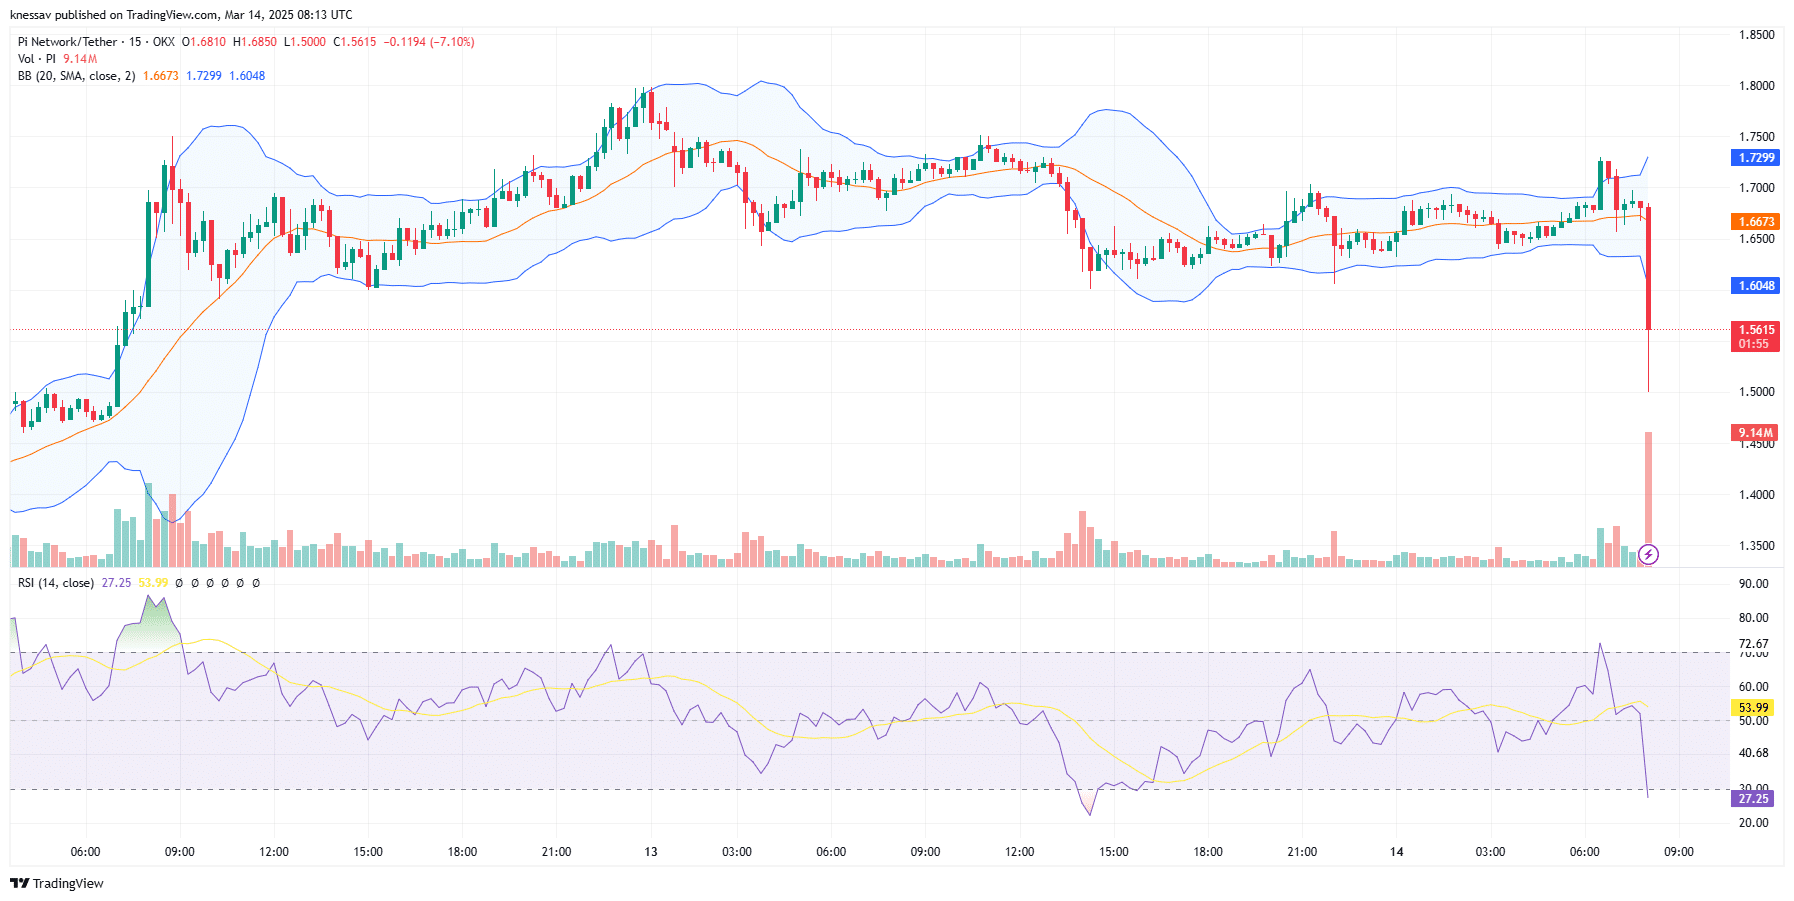
Task: Click the yellow 53.99 RSI axis tag
Action: [x=1754, y=708]
